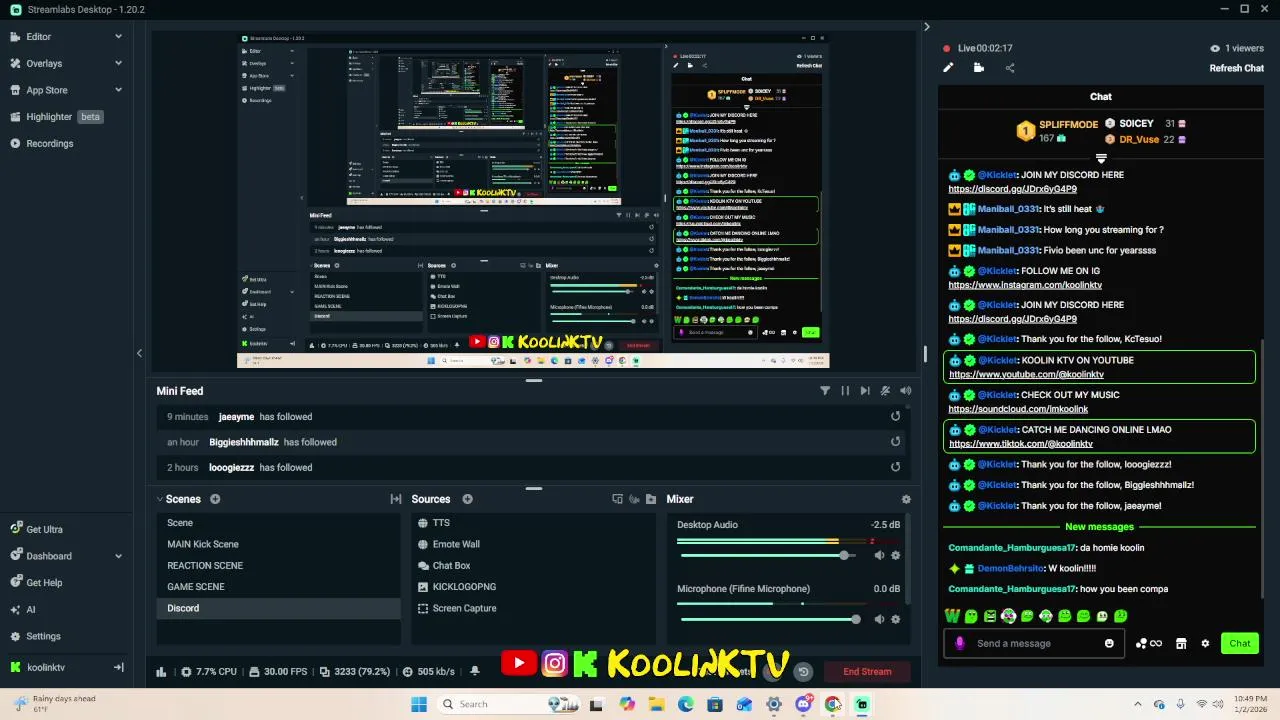
Task: Pause the Mini Feed alert queue
Action: coord(845,391)
